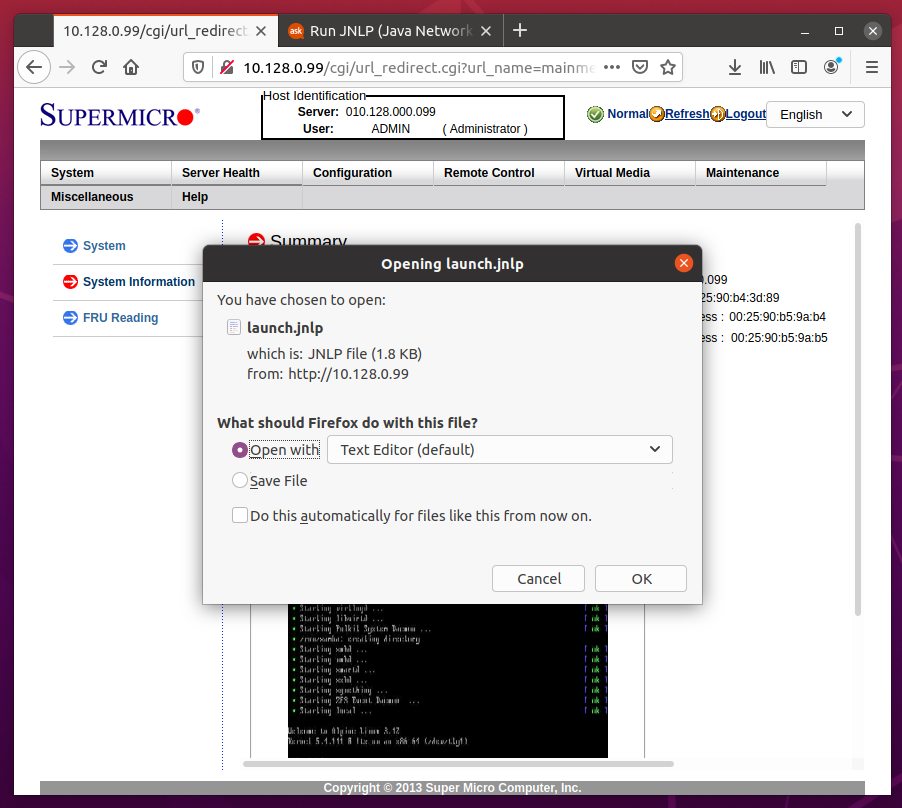Open the Remote Control menu
Viewport: 902px width, 808px height.
tap(499, 173)
